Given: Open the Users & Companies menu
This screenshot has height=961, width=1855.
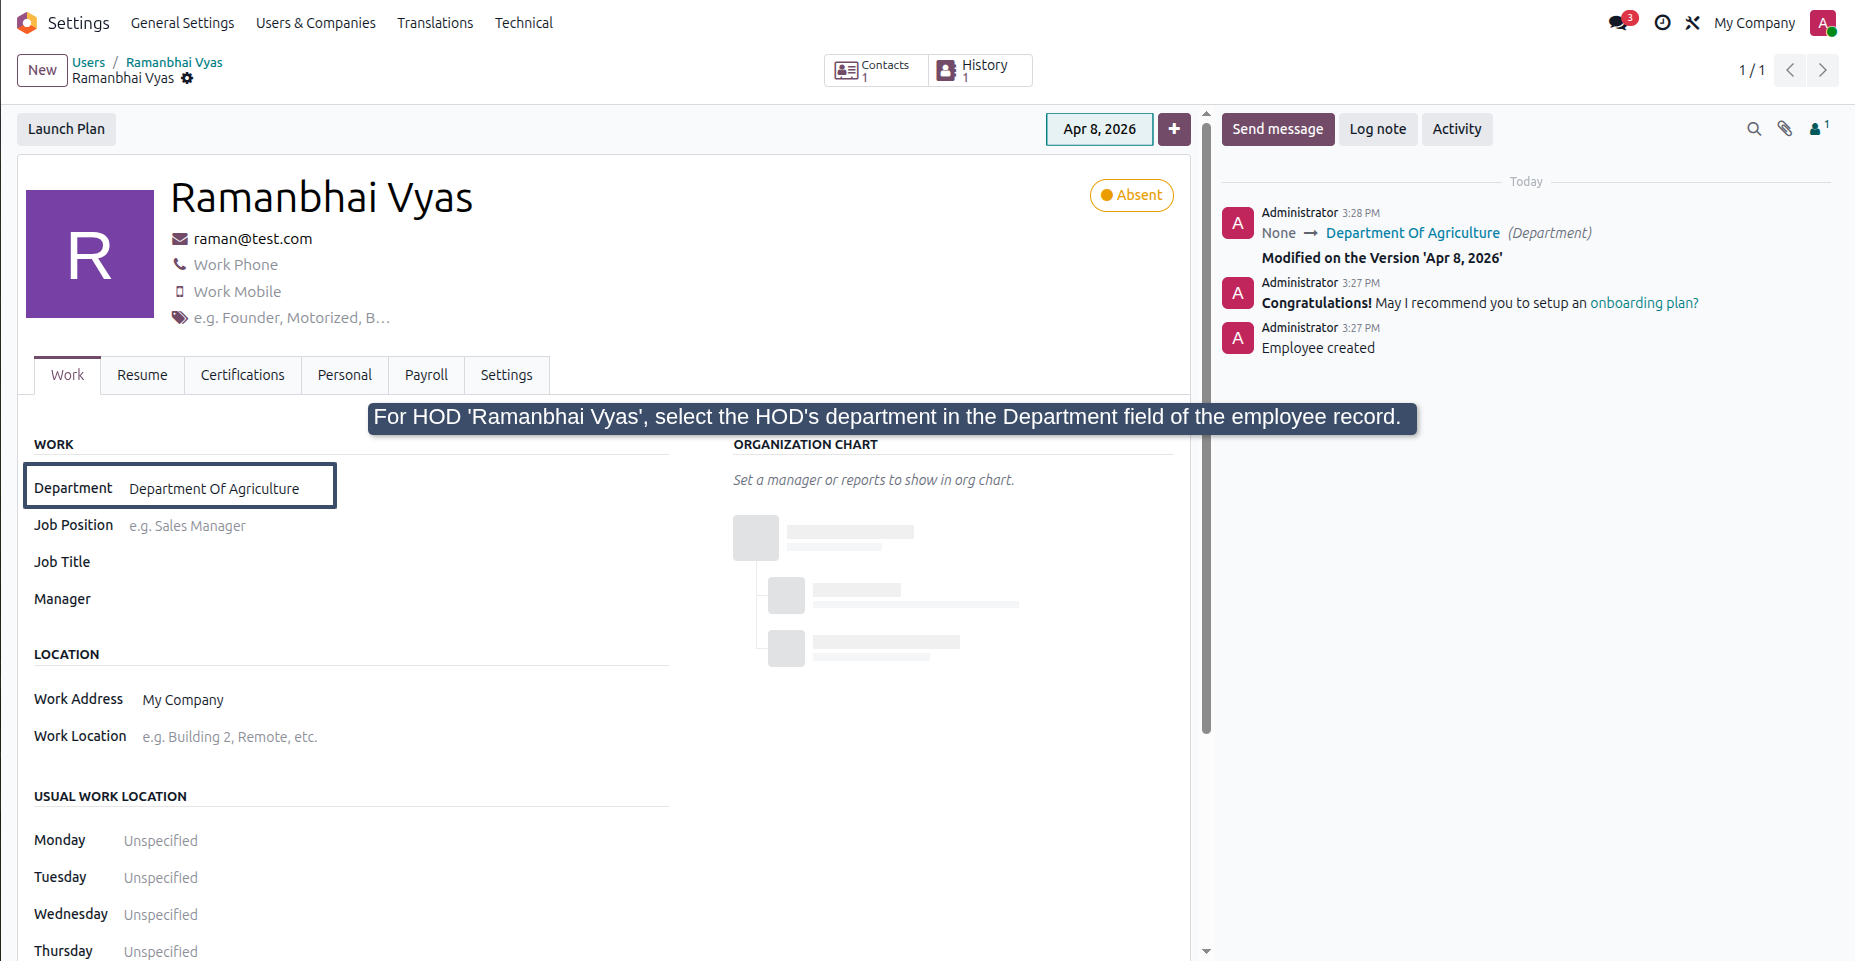Looking at the screenshot, I should tap(316, 22).
